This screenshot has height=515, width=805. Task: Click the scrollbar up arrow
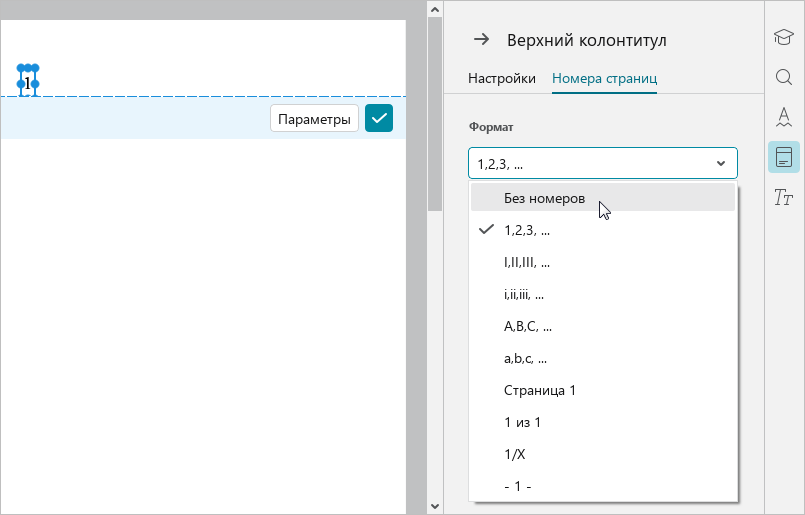tap(435, 9)
